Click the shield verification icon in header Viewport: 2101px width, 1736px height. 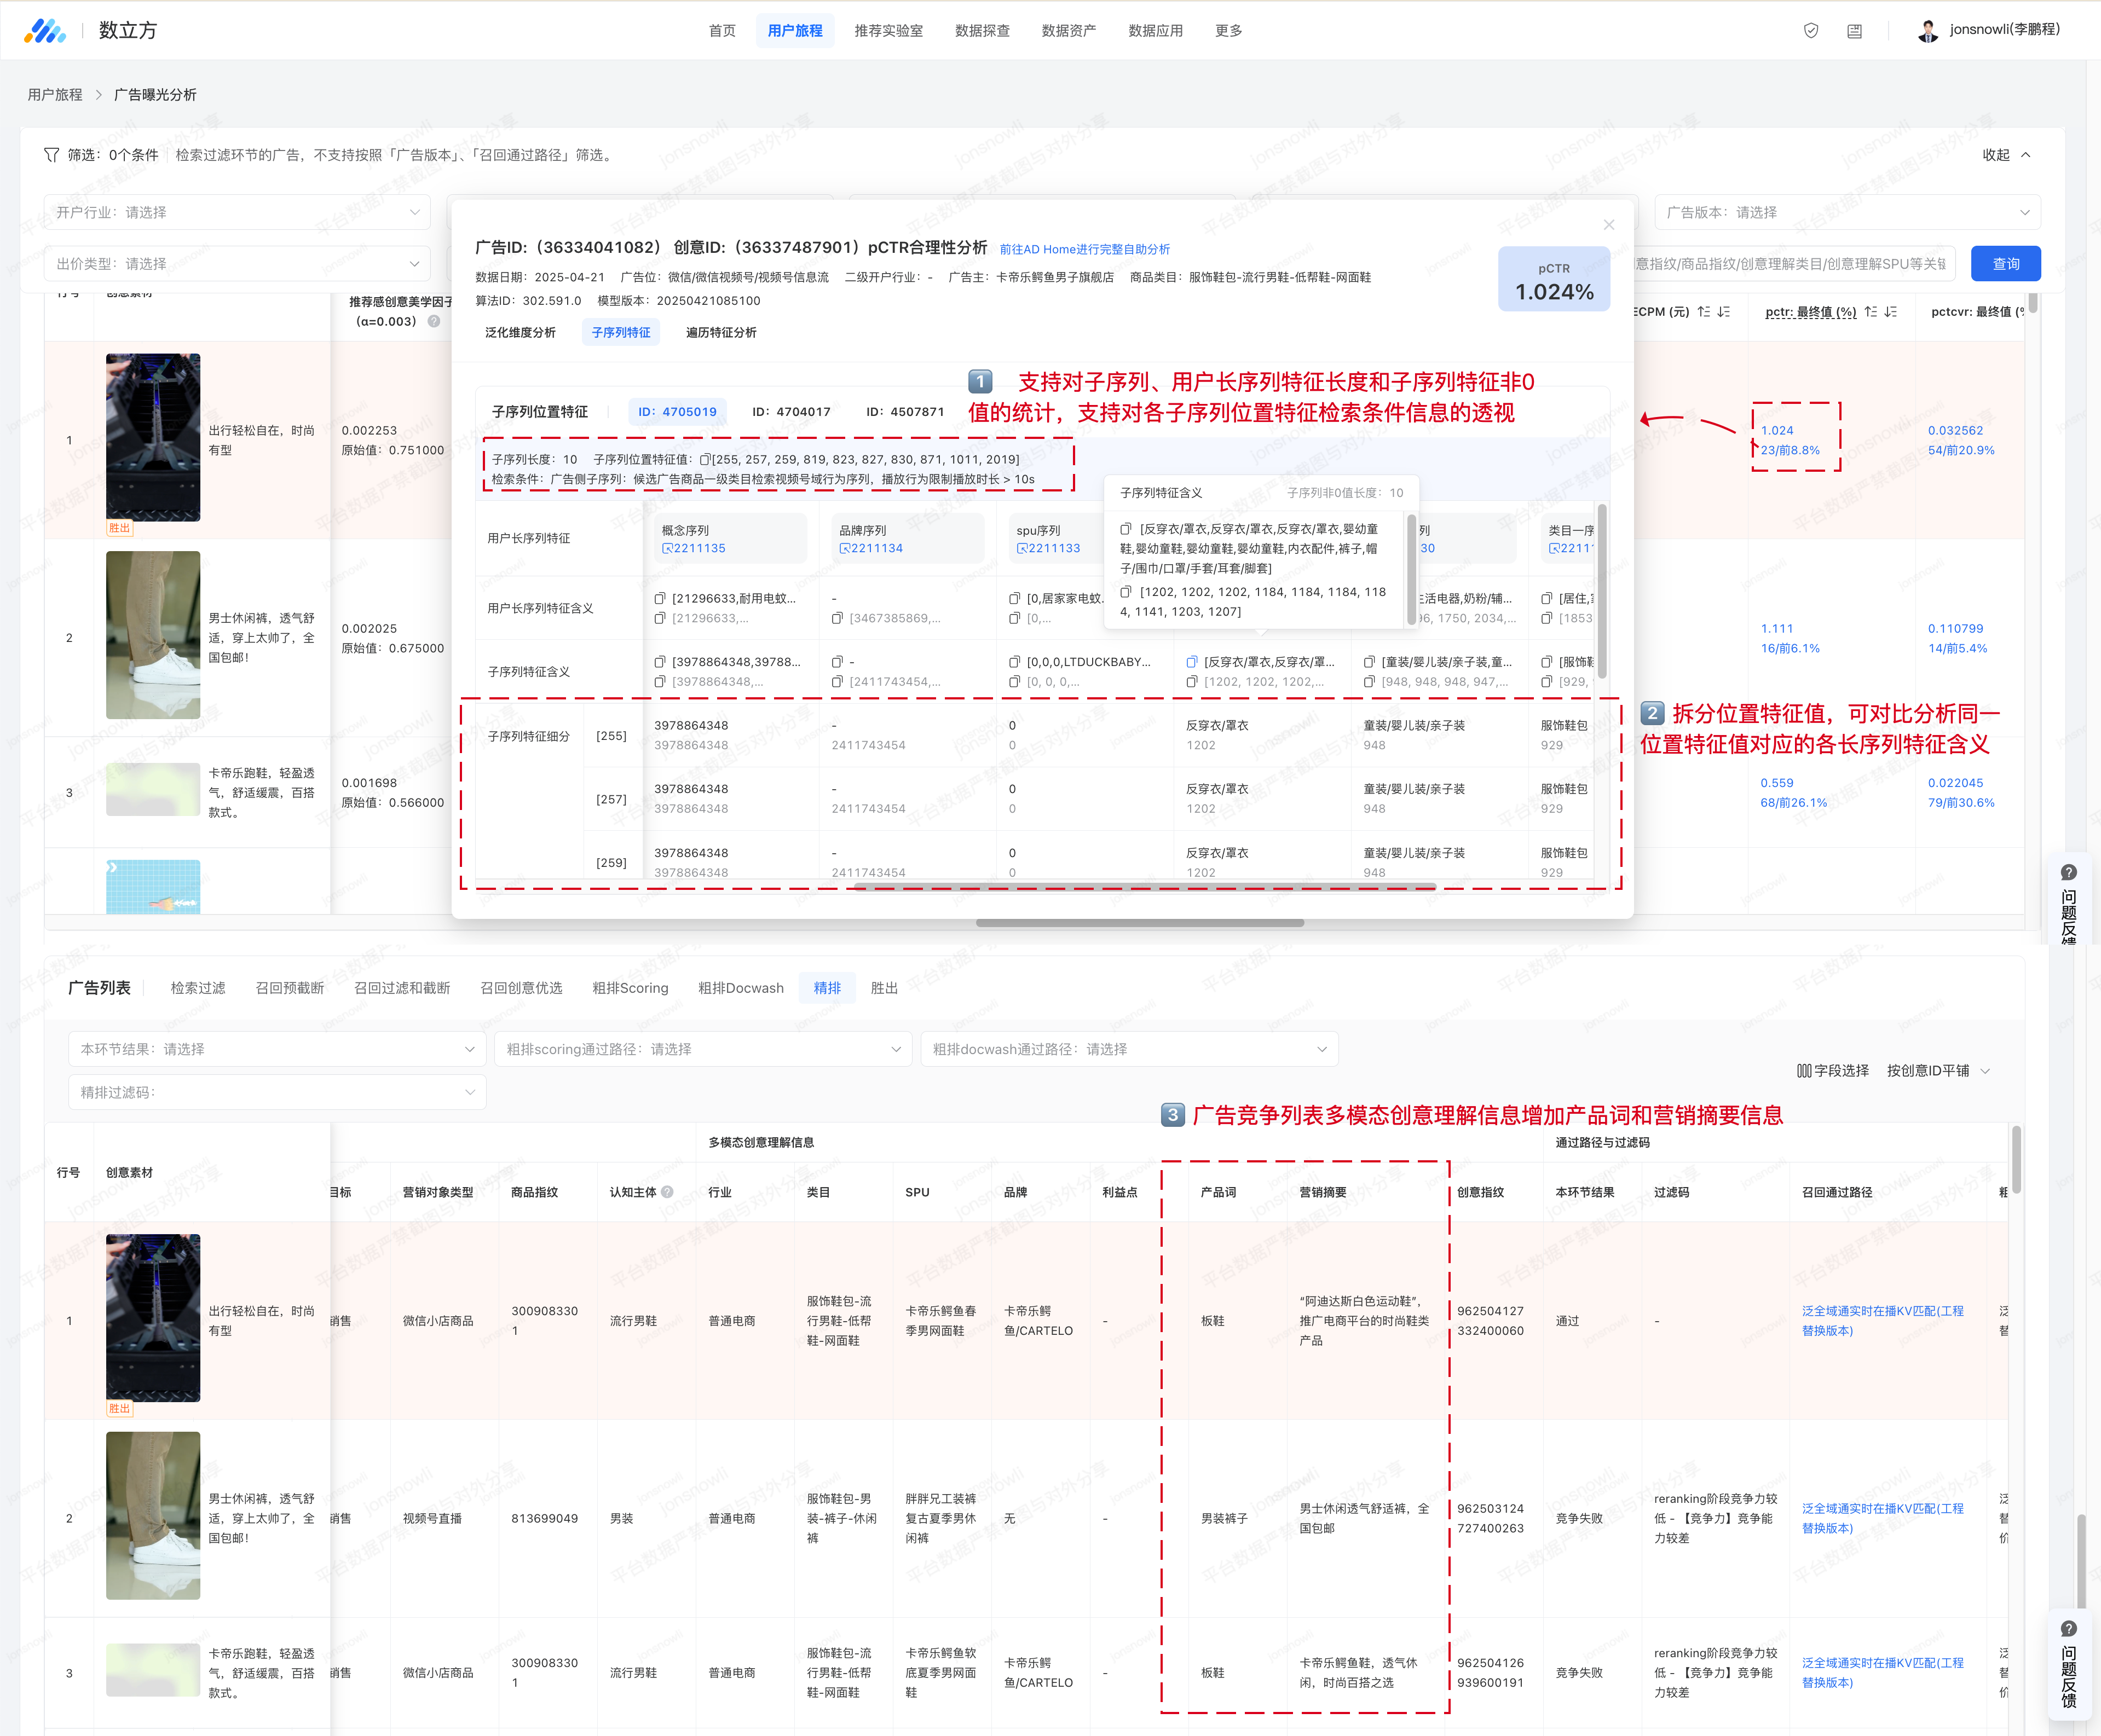click(x=1810, y=31)
